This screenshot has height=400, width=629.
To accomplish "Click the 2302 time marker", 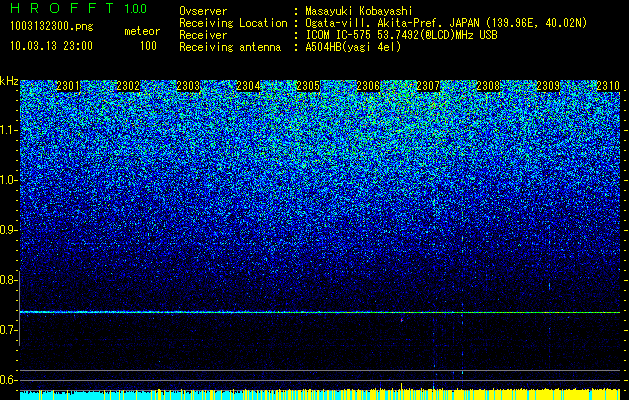I will coord(128,86).
